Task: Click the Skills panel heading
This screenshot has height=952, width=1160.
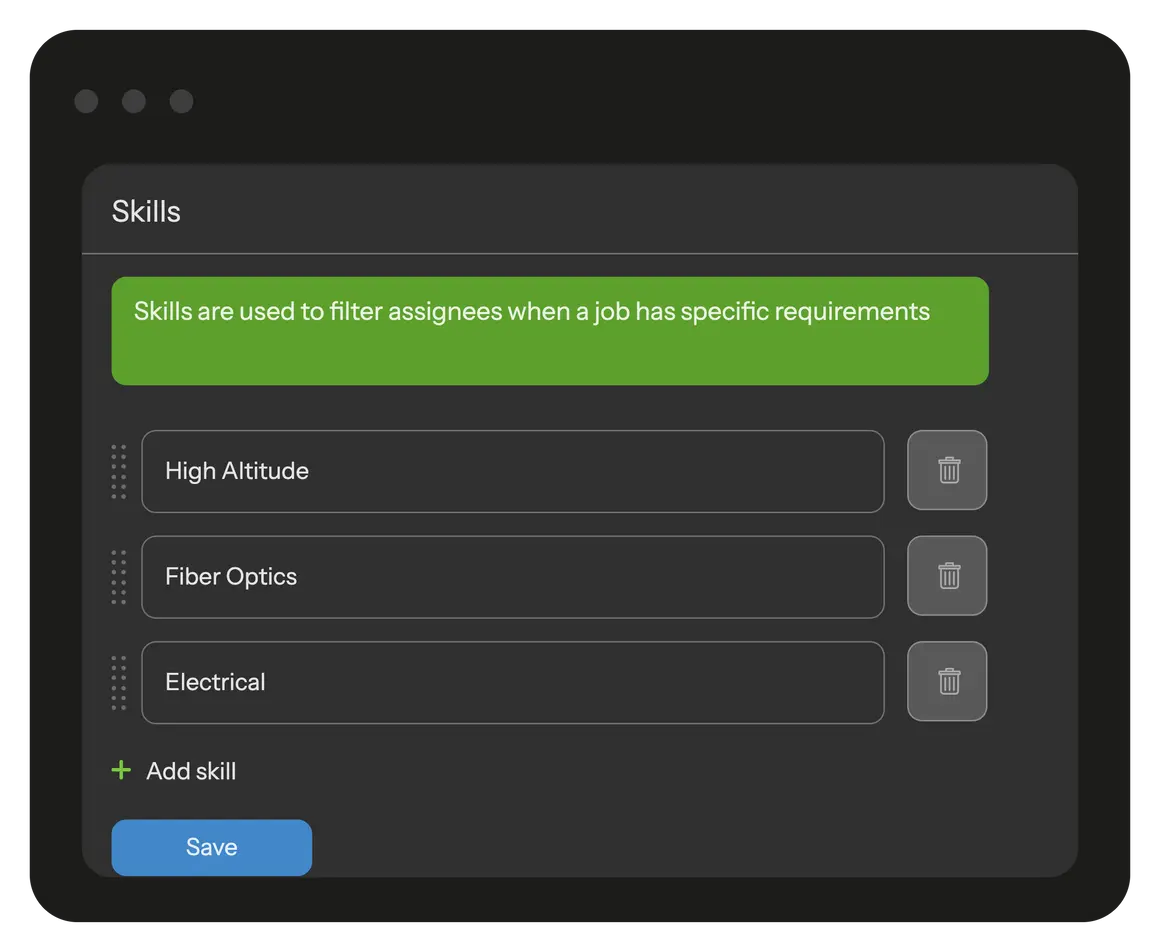Action: tap(146, 211)
